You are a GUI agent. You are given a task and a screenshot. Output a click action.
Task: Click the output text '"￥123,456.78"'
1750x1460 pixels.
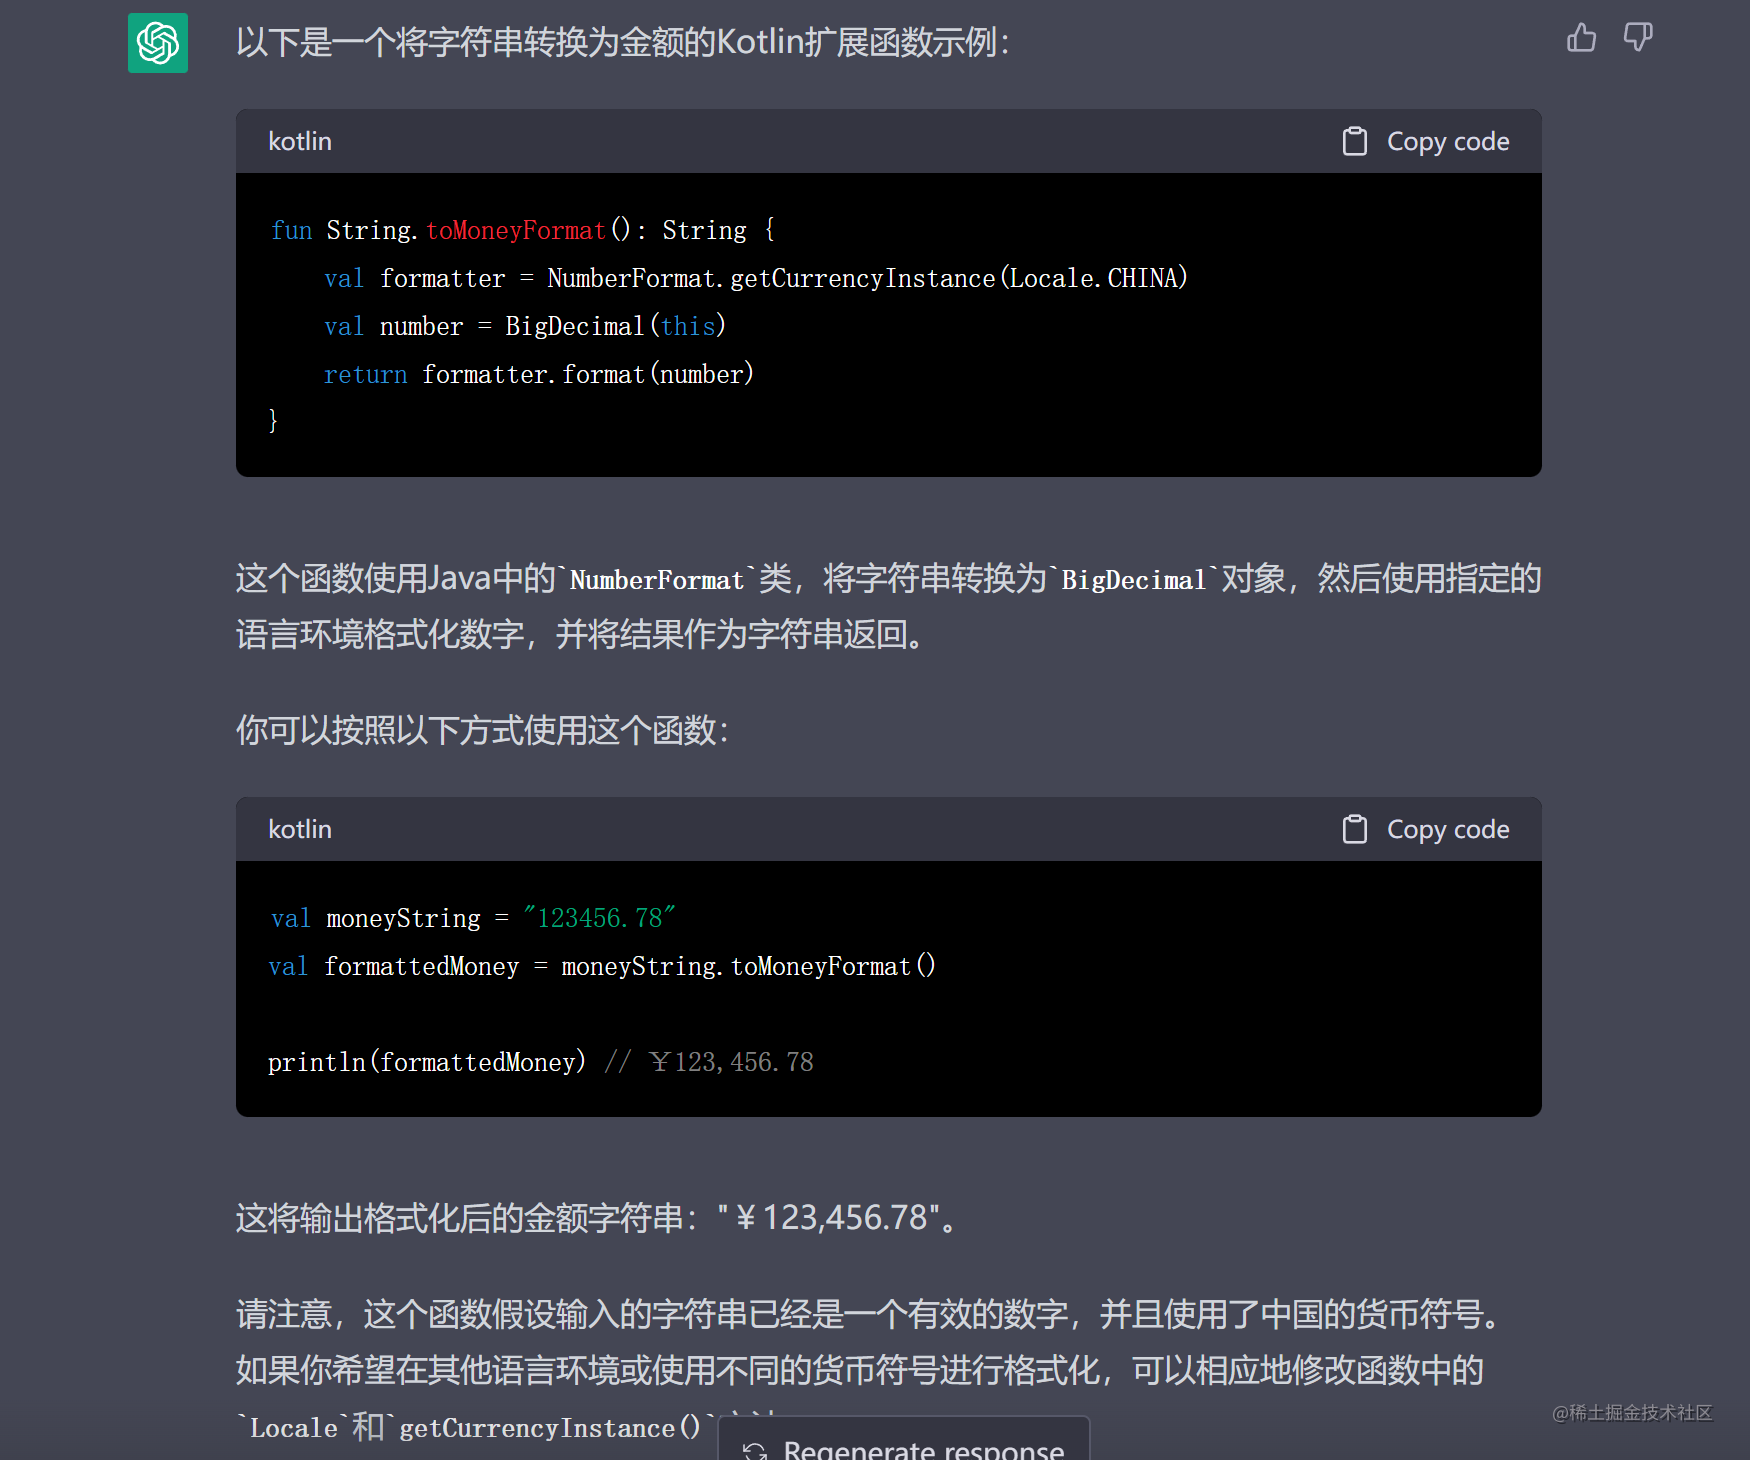[829, 1218]
